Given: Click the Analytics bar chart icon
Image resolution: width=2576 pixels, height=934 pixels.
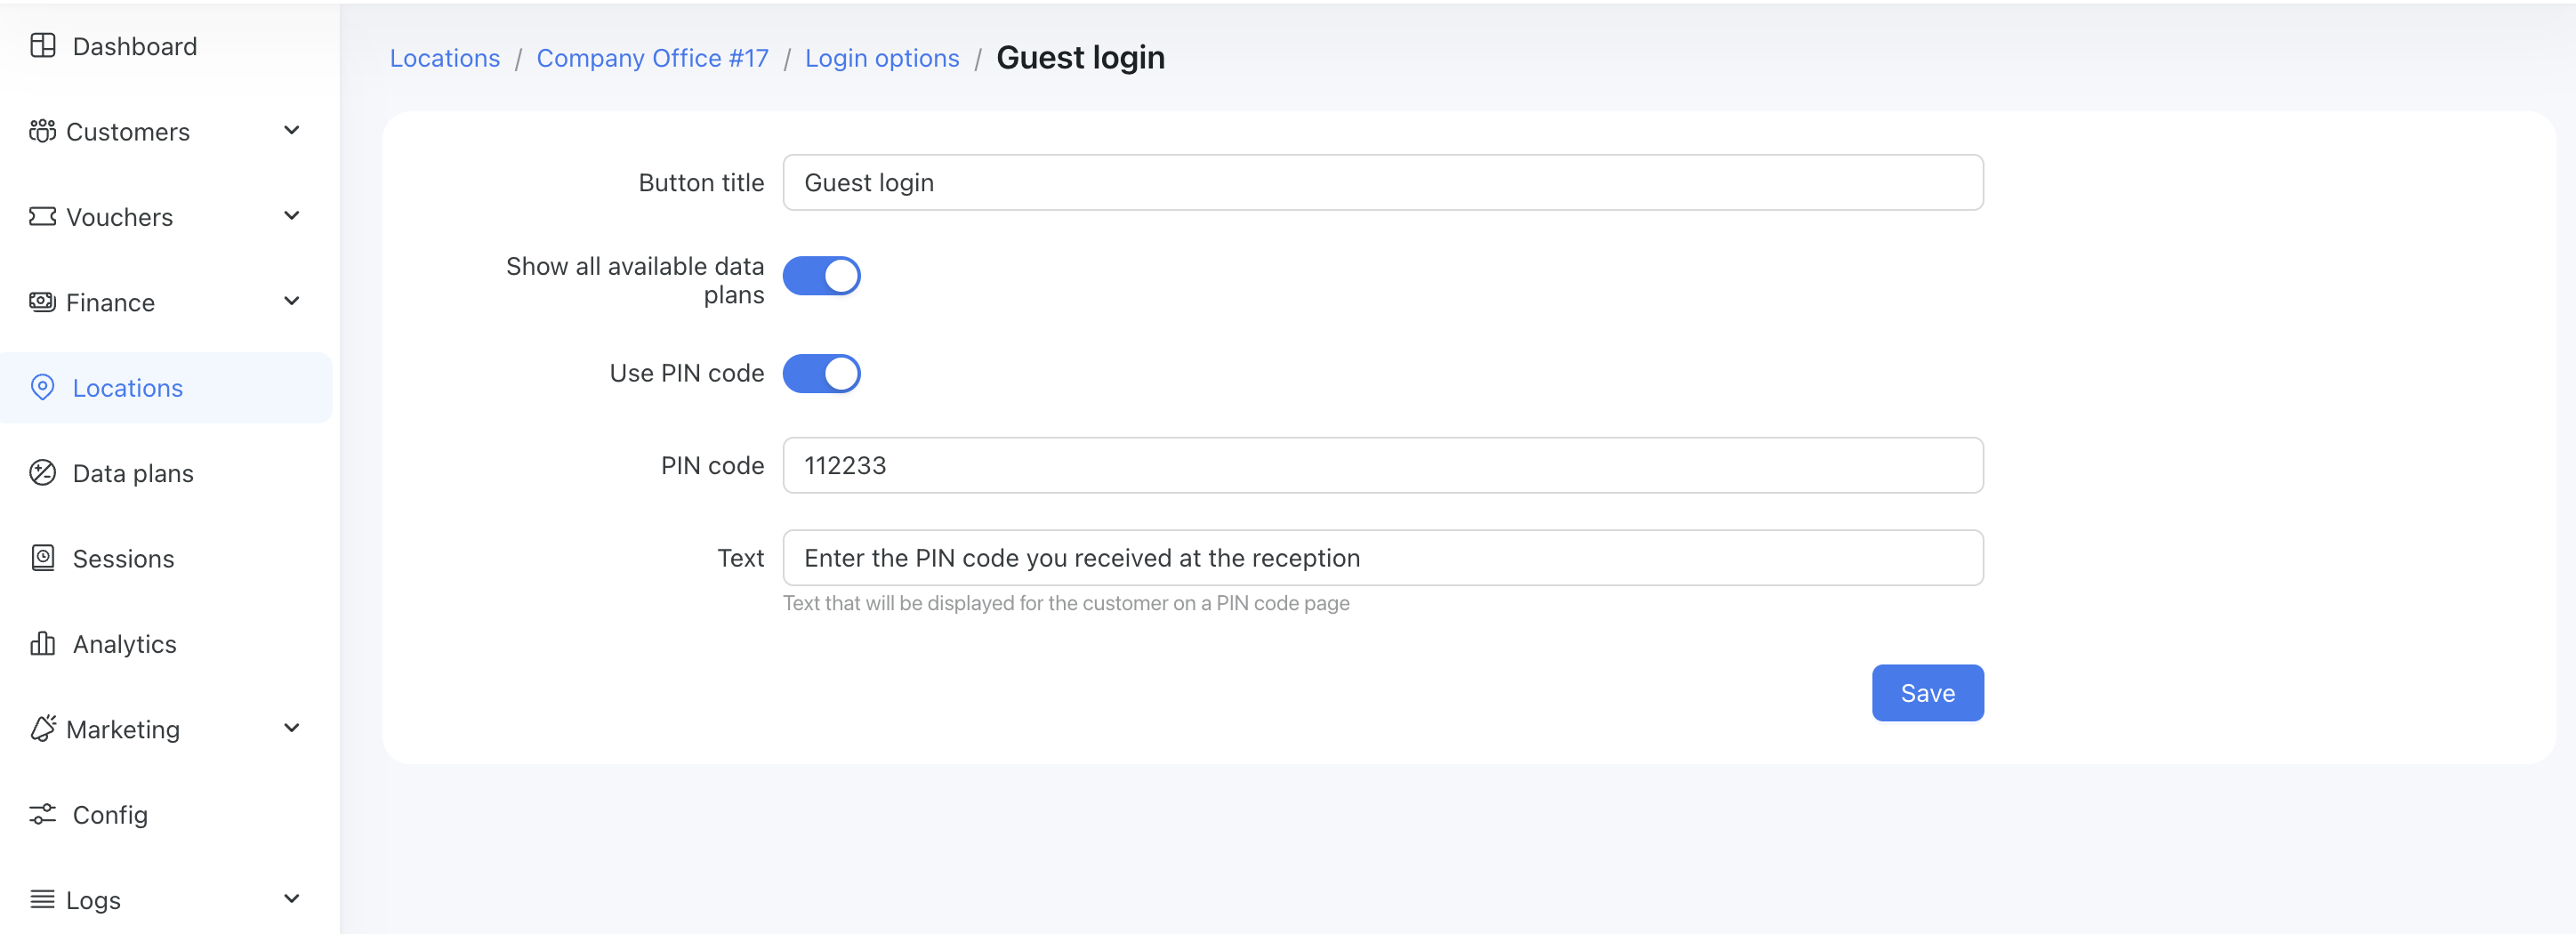Looking at the screenshot, I should (x=42, y=643).
